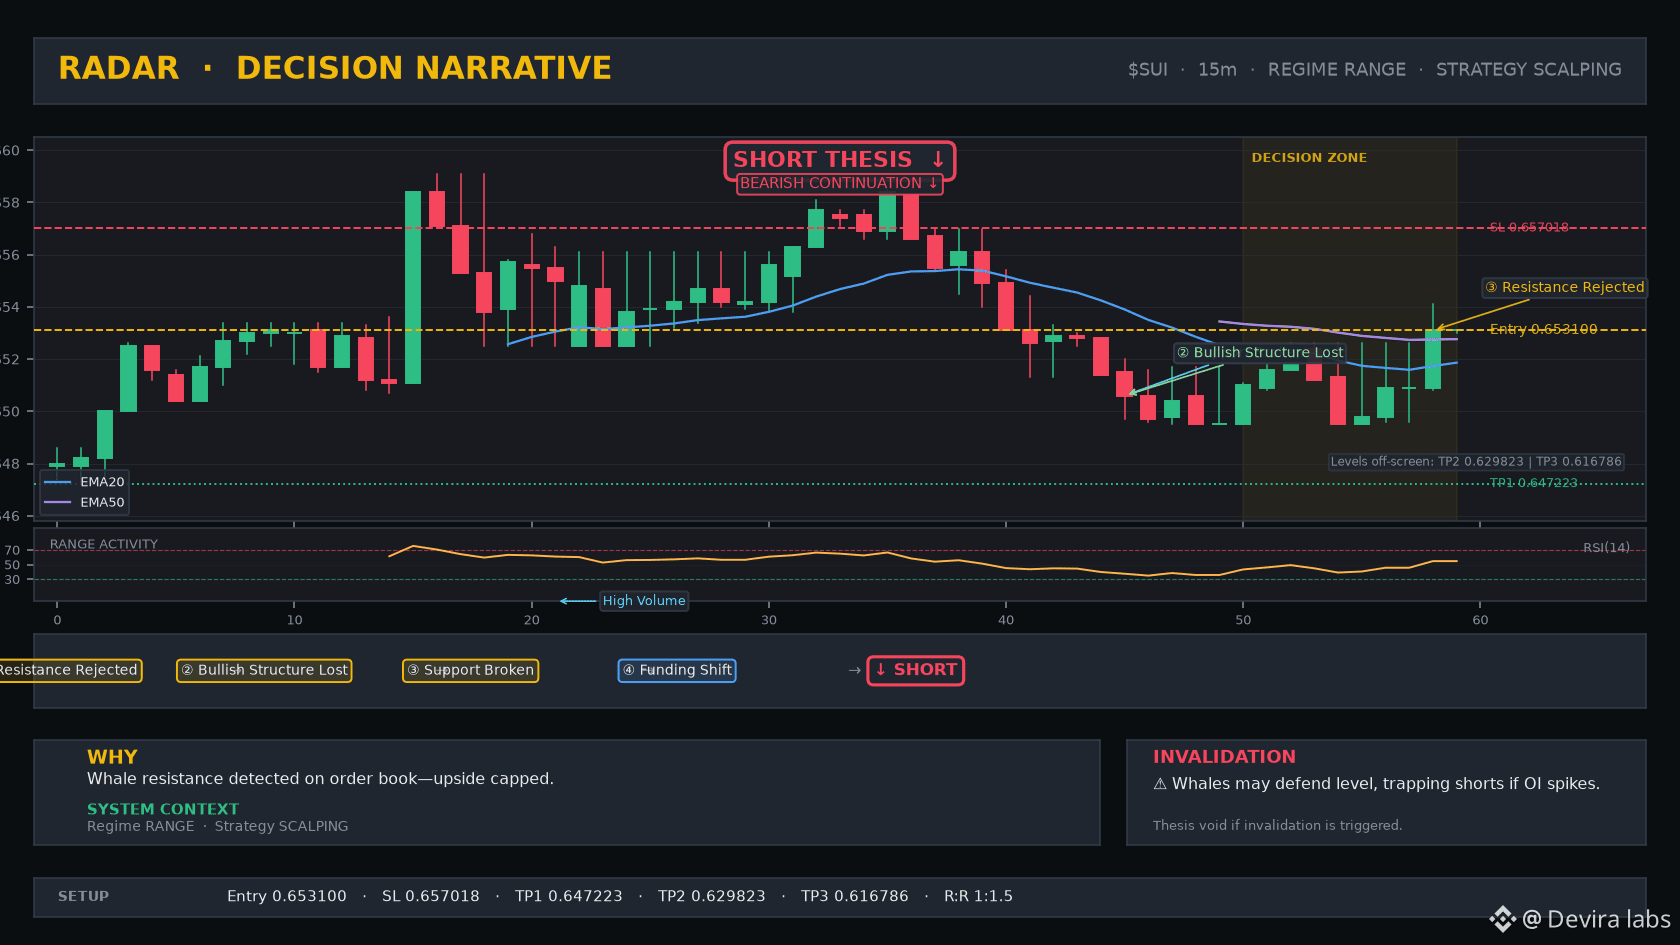Click the Bullish Structure Lost chip in the step row
The height and width of the screenshot is (945, 1680).
264,670
